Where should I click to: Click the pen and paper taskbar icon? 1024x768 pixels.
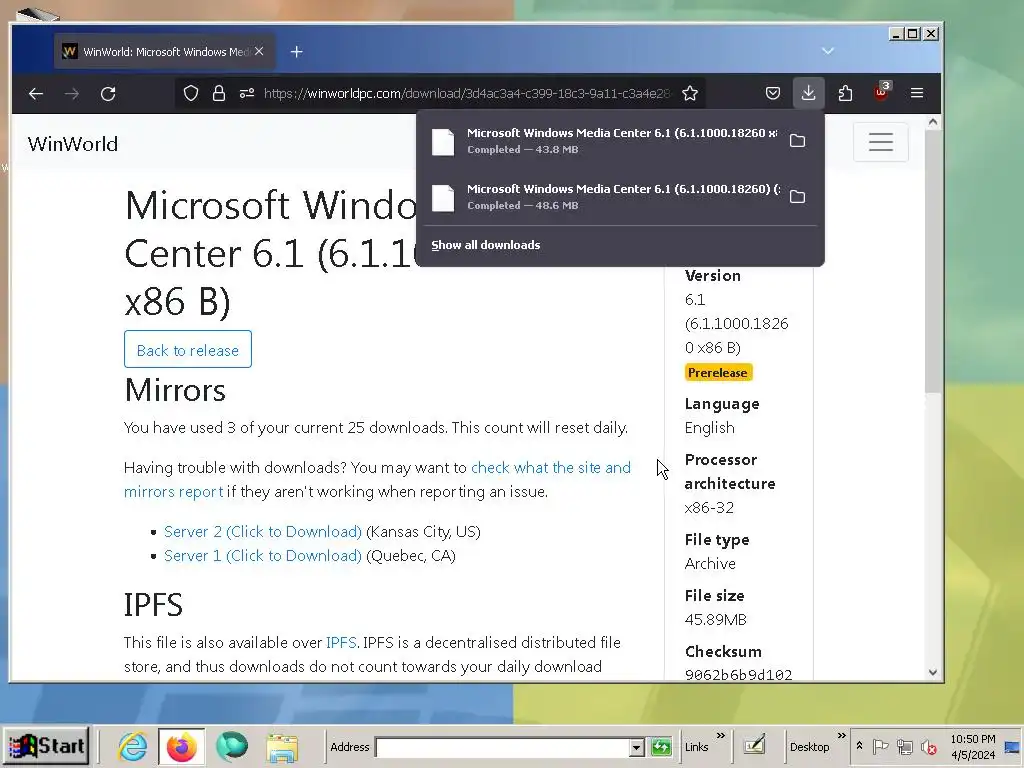click(x=754, y=745)
